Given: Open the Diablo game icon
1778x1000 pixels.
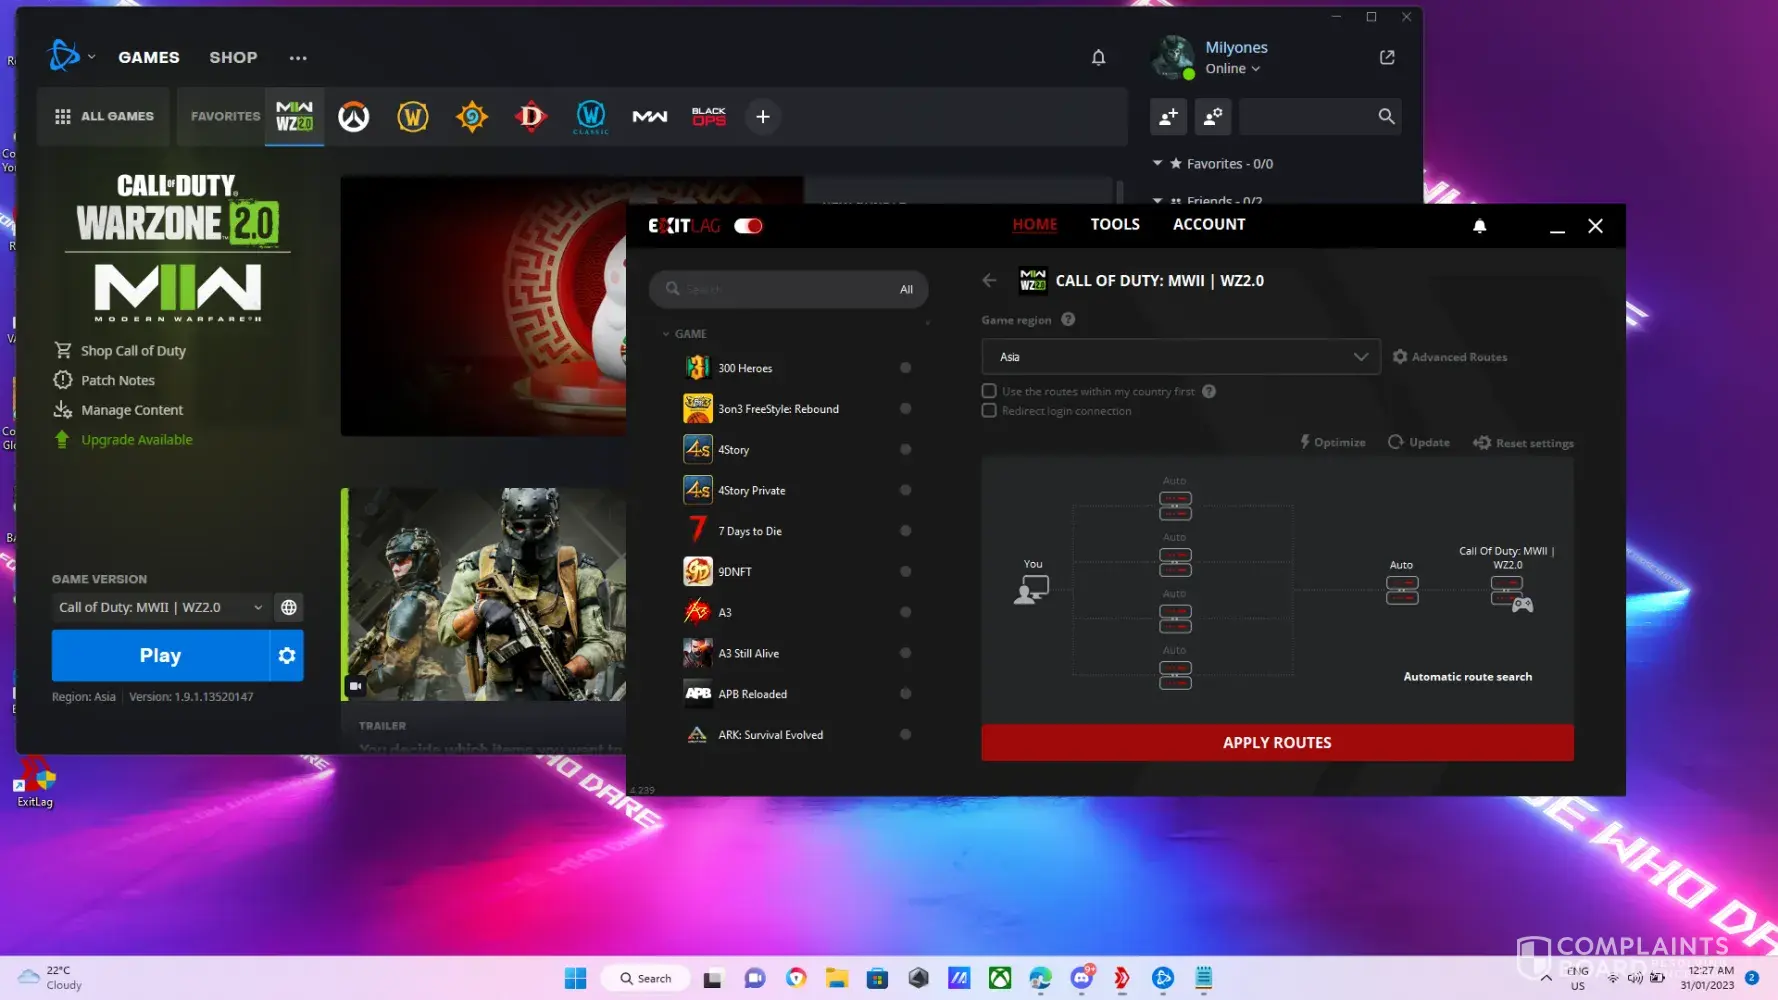Looking at the screenshot, I should [x=531, y=117].
